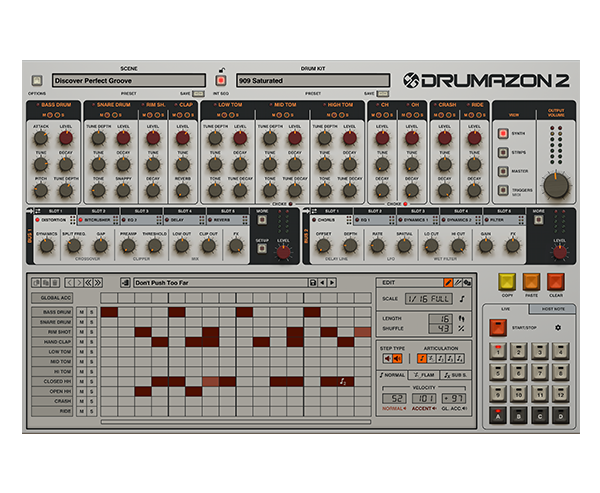Select the first articulation note icon

(422, 359)
